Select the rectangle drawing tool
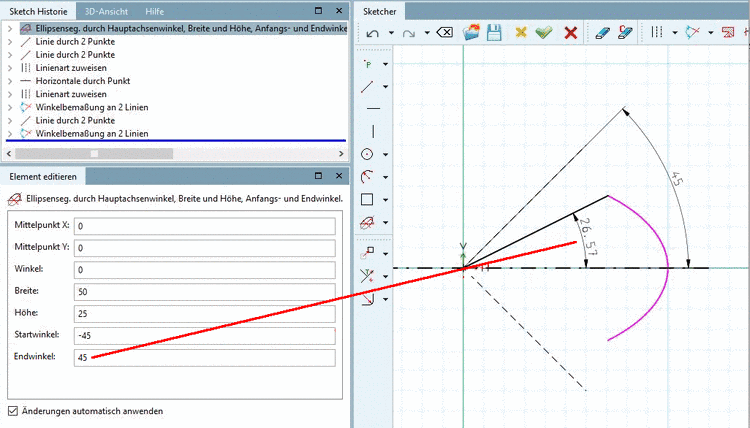Image resolution: width=750 pixels, height=428 pixels. (x=368, y=200)
